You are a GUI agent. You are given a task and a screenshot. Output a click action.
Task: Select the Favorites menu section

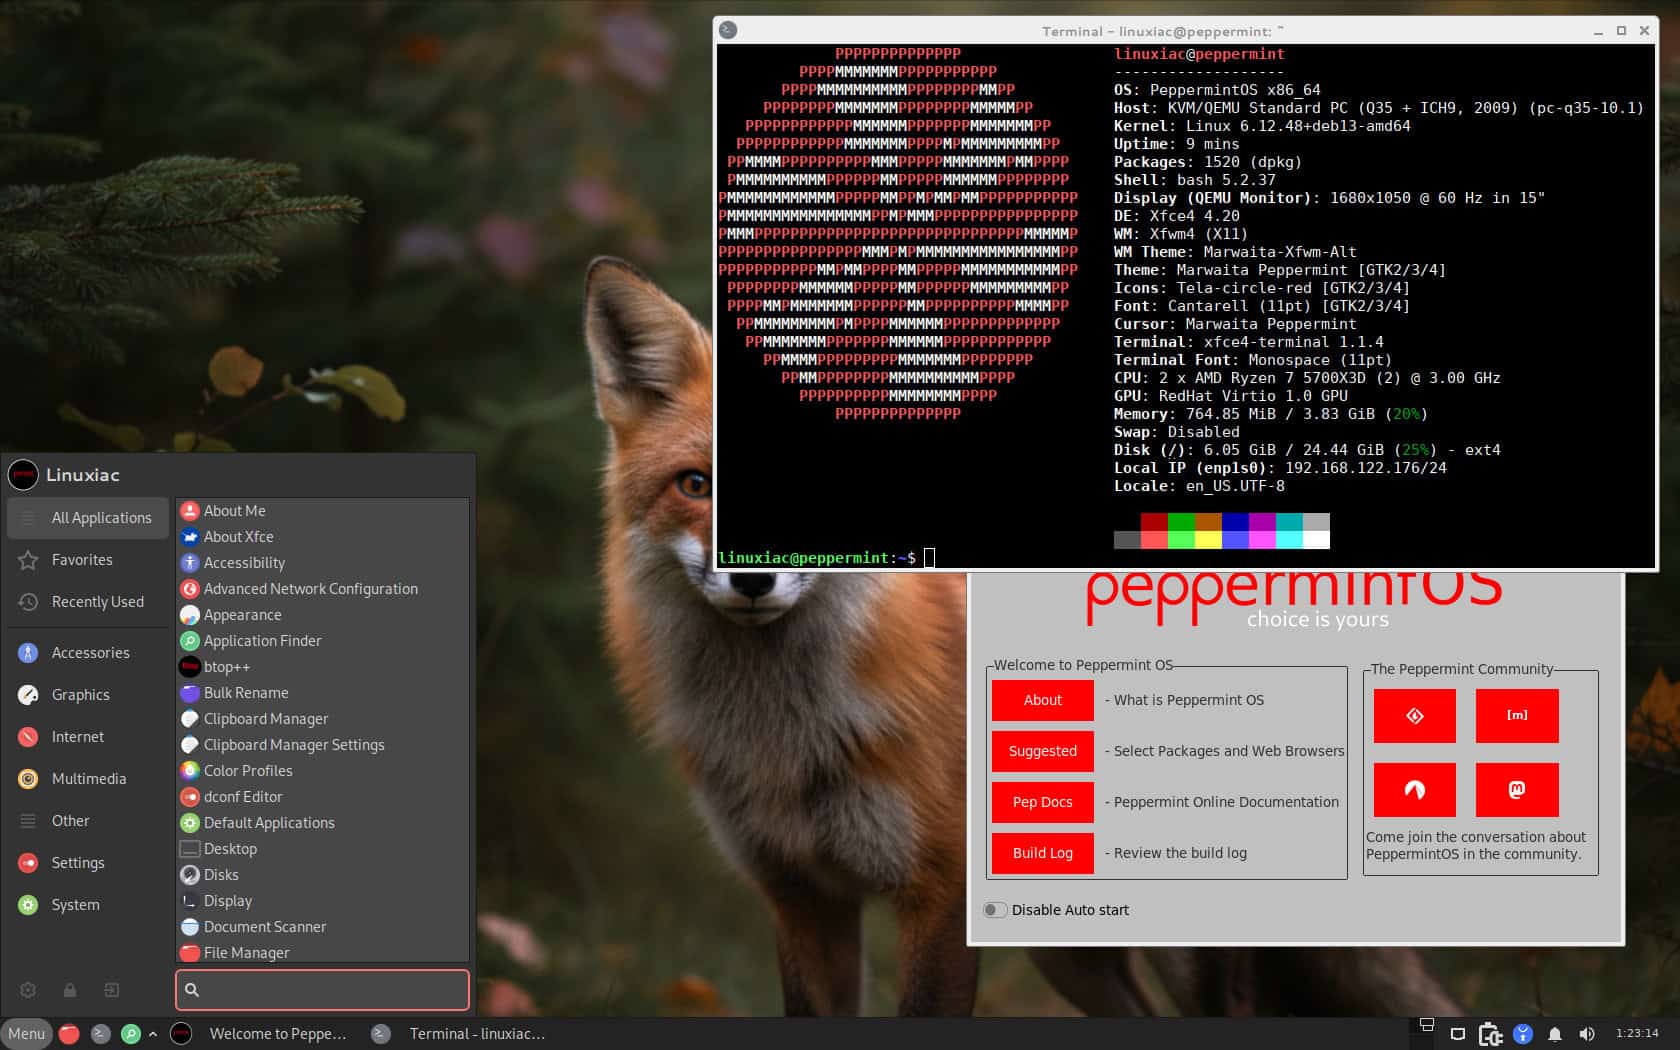(x=82, y=559)
